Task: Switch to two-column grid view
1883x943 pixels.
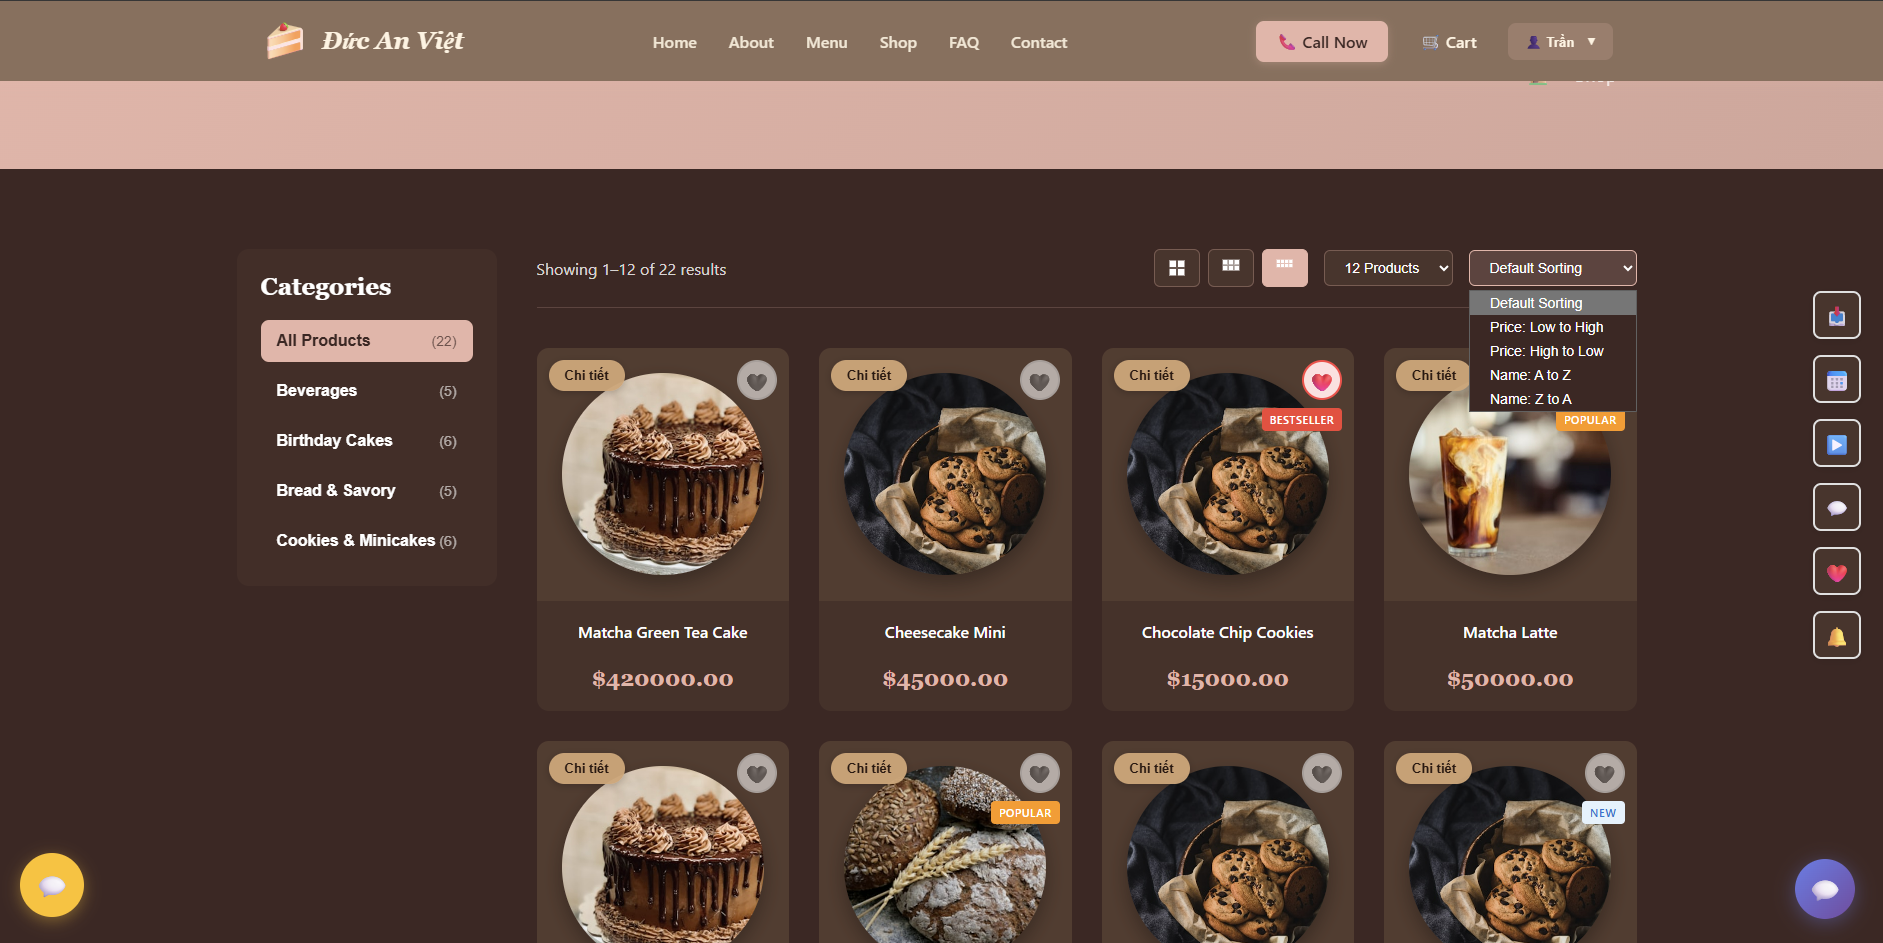Action: (1177, 268)
